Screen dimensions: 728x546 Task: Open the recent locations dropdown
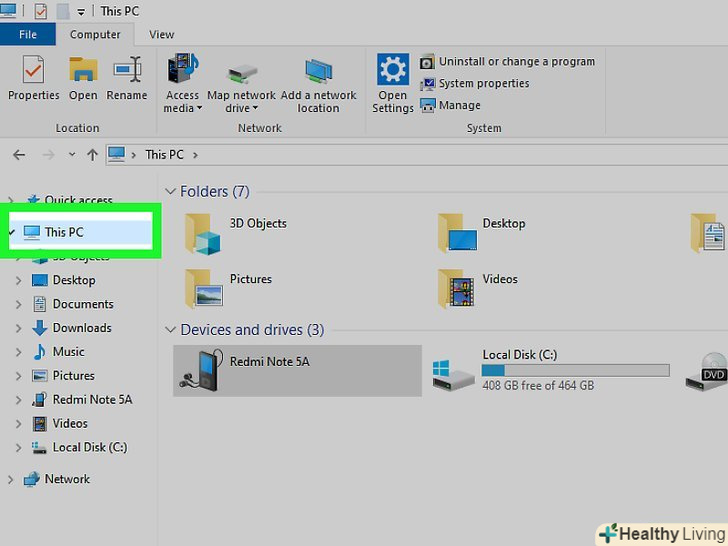click(x=72, y=154)
